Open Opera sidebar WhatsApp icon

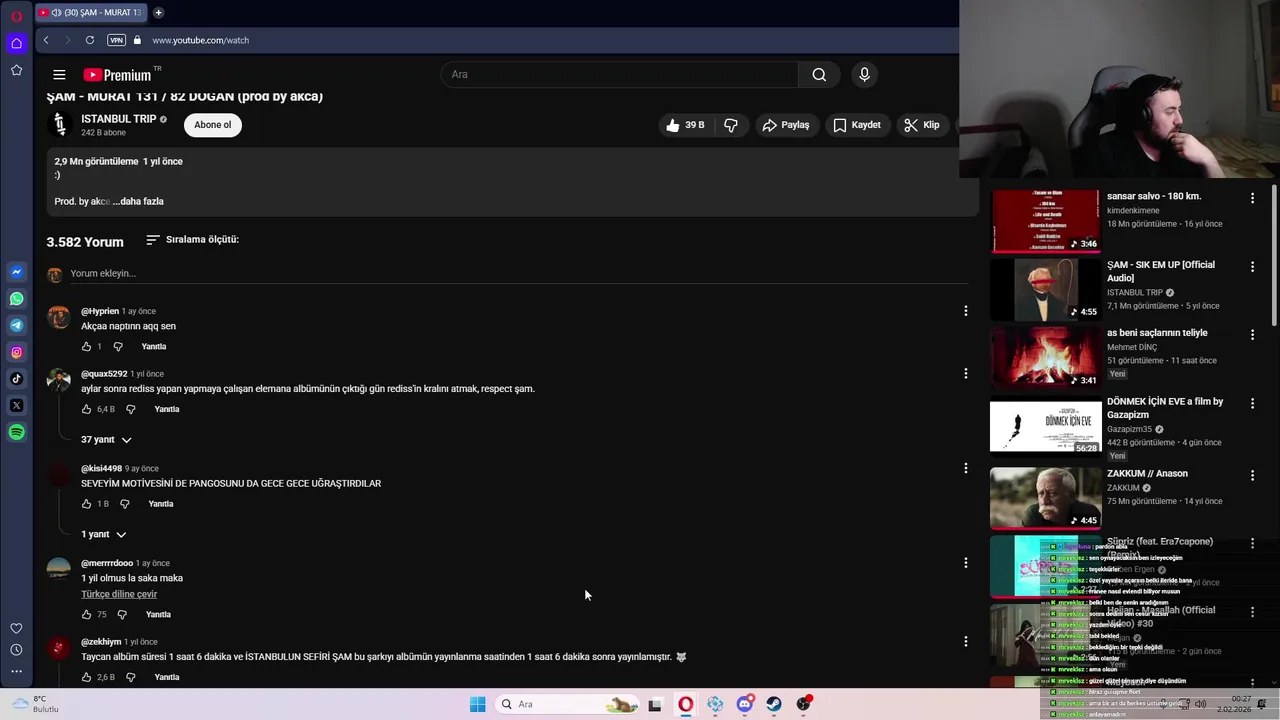tap(16, 299)
